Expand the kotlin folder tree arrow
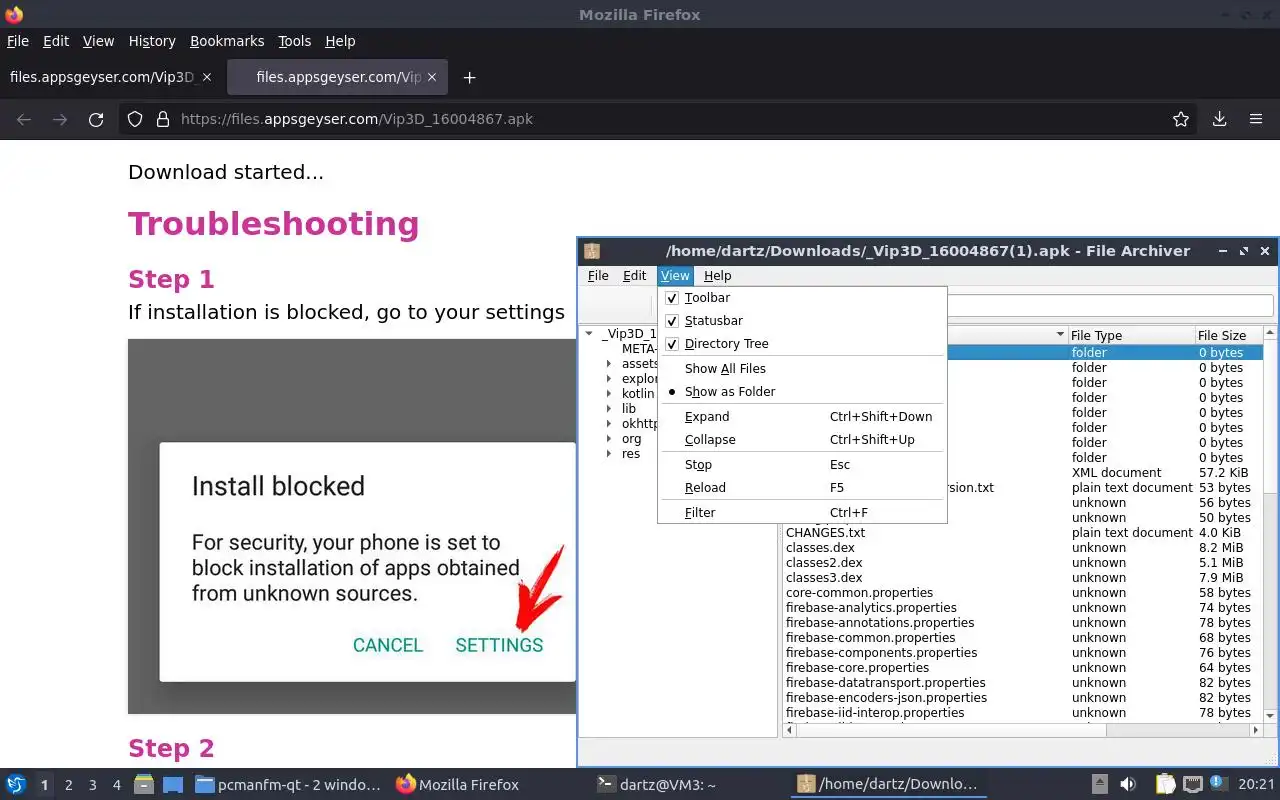This screenshot has width=1280, height=800. click(x=608, y=394)
